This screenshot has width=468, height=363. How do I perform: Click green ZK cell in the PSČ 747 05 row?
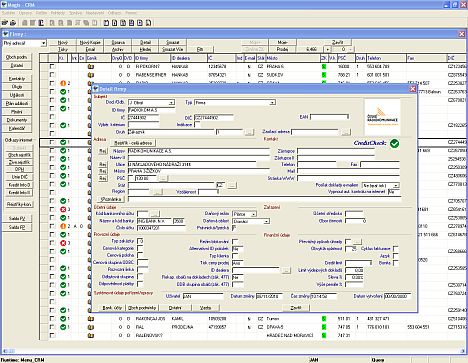[x=324, y=327]
